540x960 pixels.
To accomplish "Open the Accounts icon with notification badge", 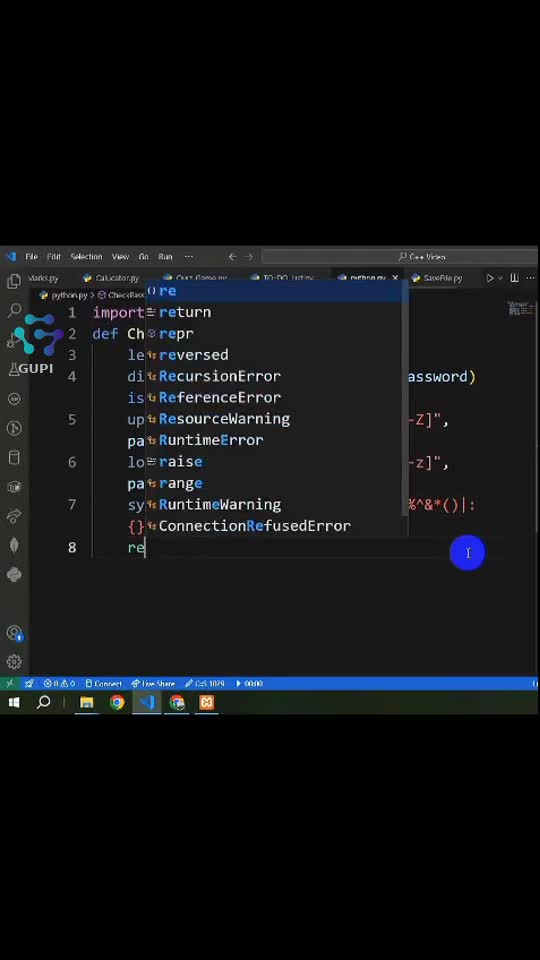I will (x=14, y=633).
